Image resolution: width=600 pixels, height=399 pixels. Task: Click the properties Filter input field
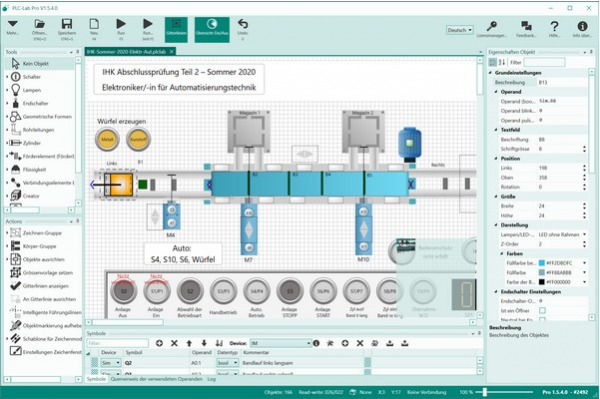pyautogui.click(x=544, y=62)
